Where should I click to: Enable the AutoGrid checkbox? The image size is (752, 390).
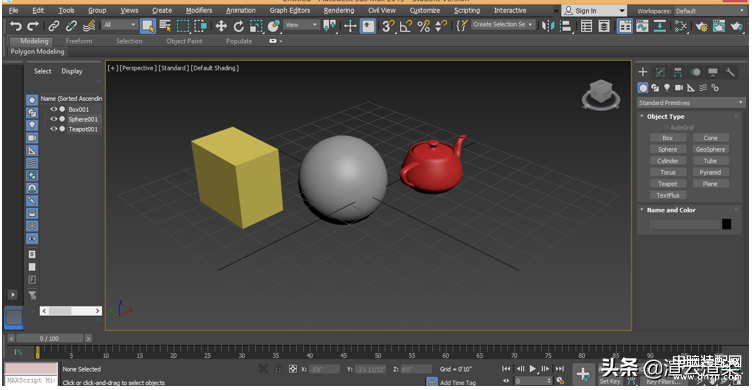point(666,127)
